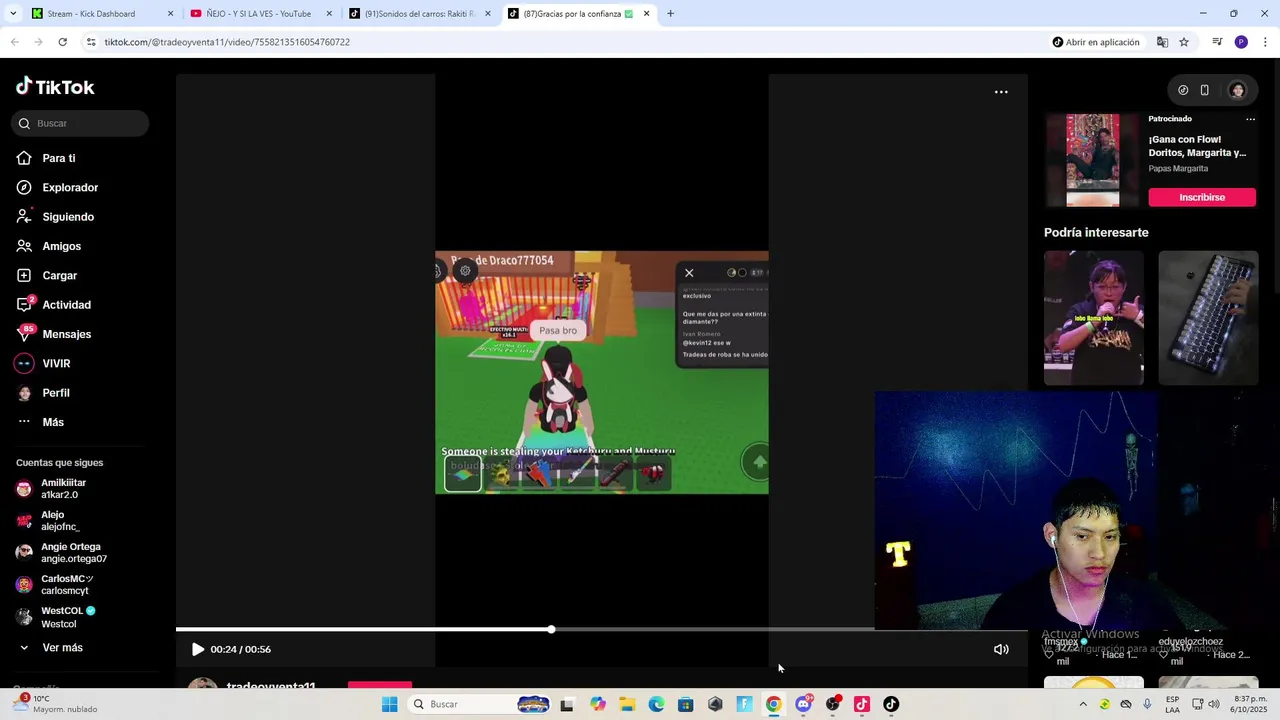Expand Ver más followed accounts
The image size is (1280, 720).
(x=50, y=648)
